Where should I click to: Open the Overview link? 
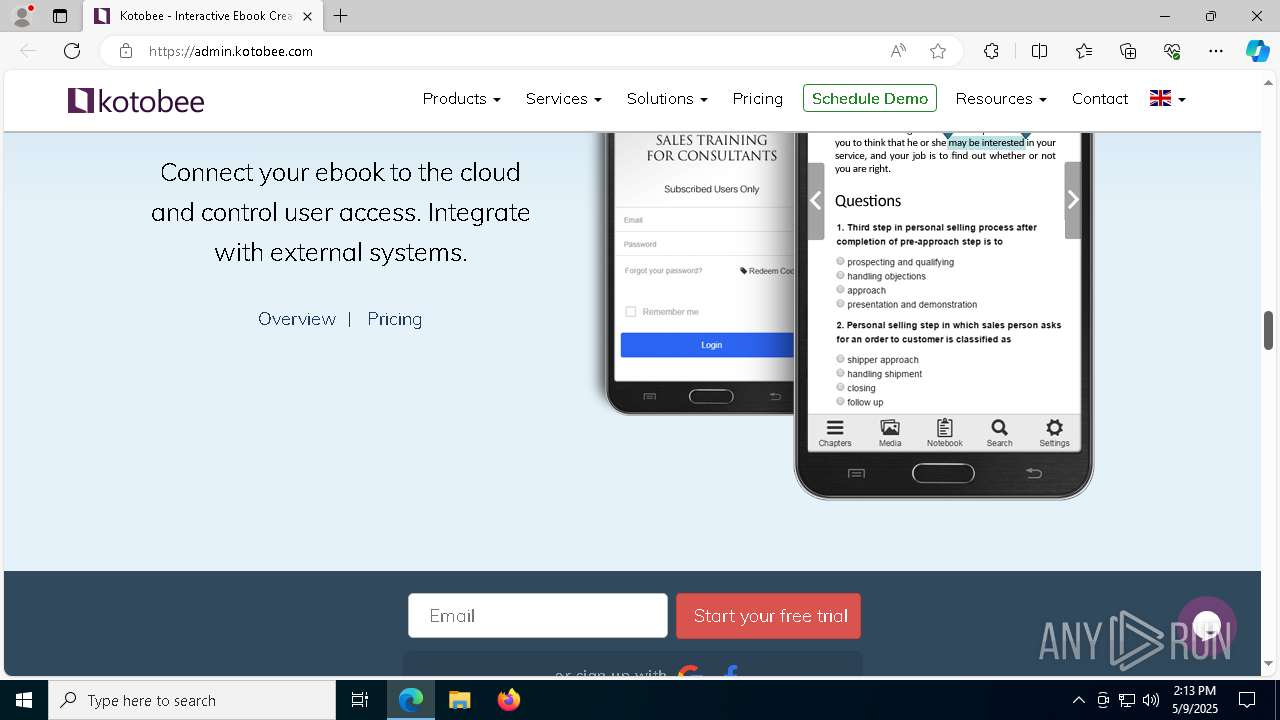click(x=297, y=319)
